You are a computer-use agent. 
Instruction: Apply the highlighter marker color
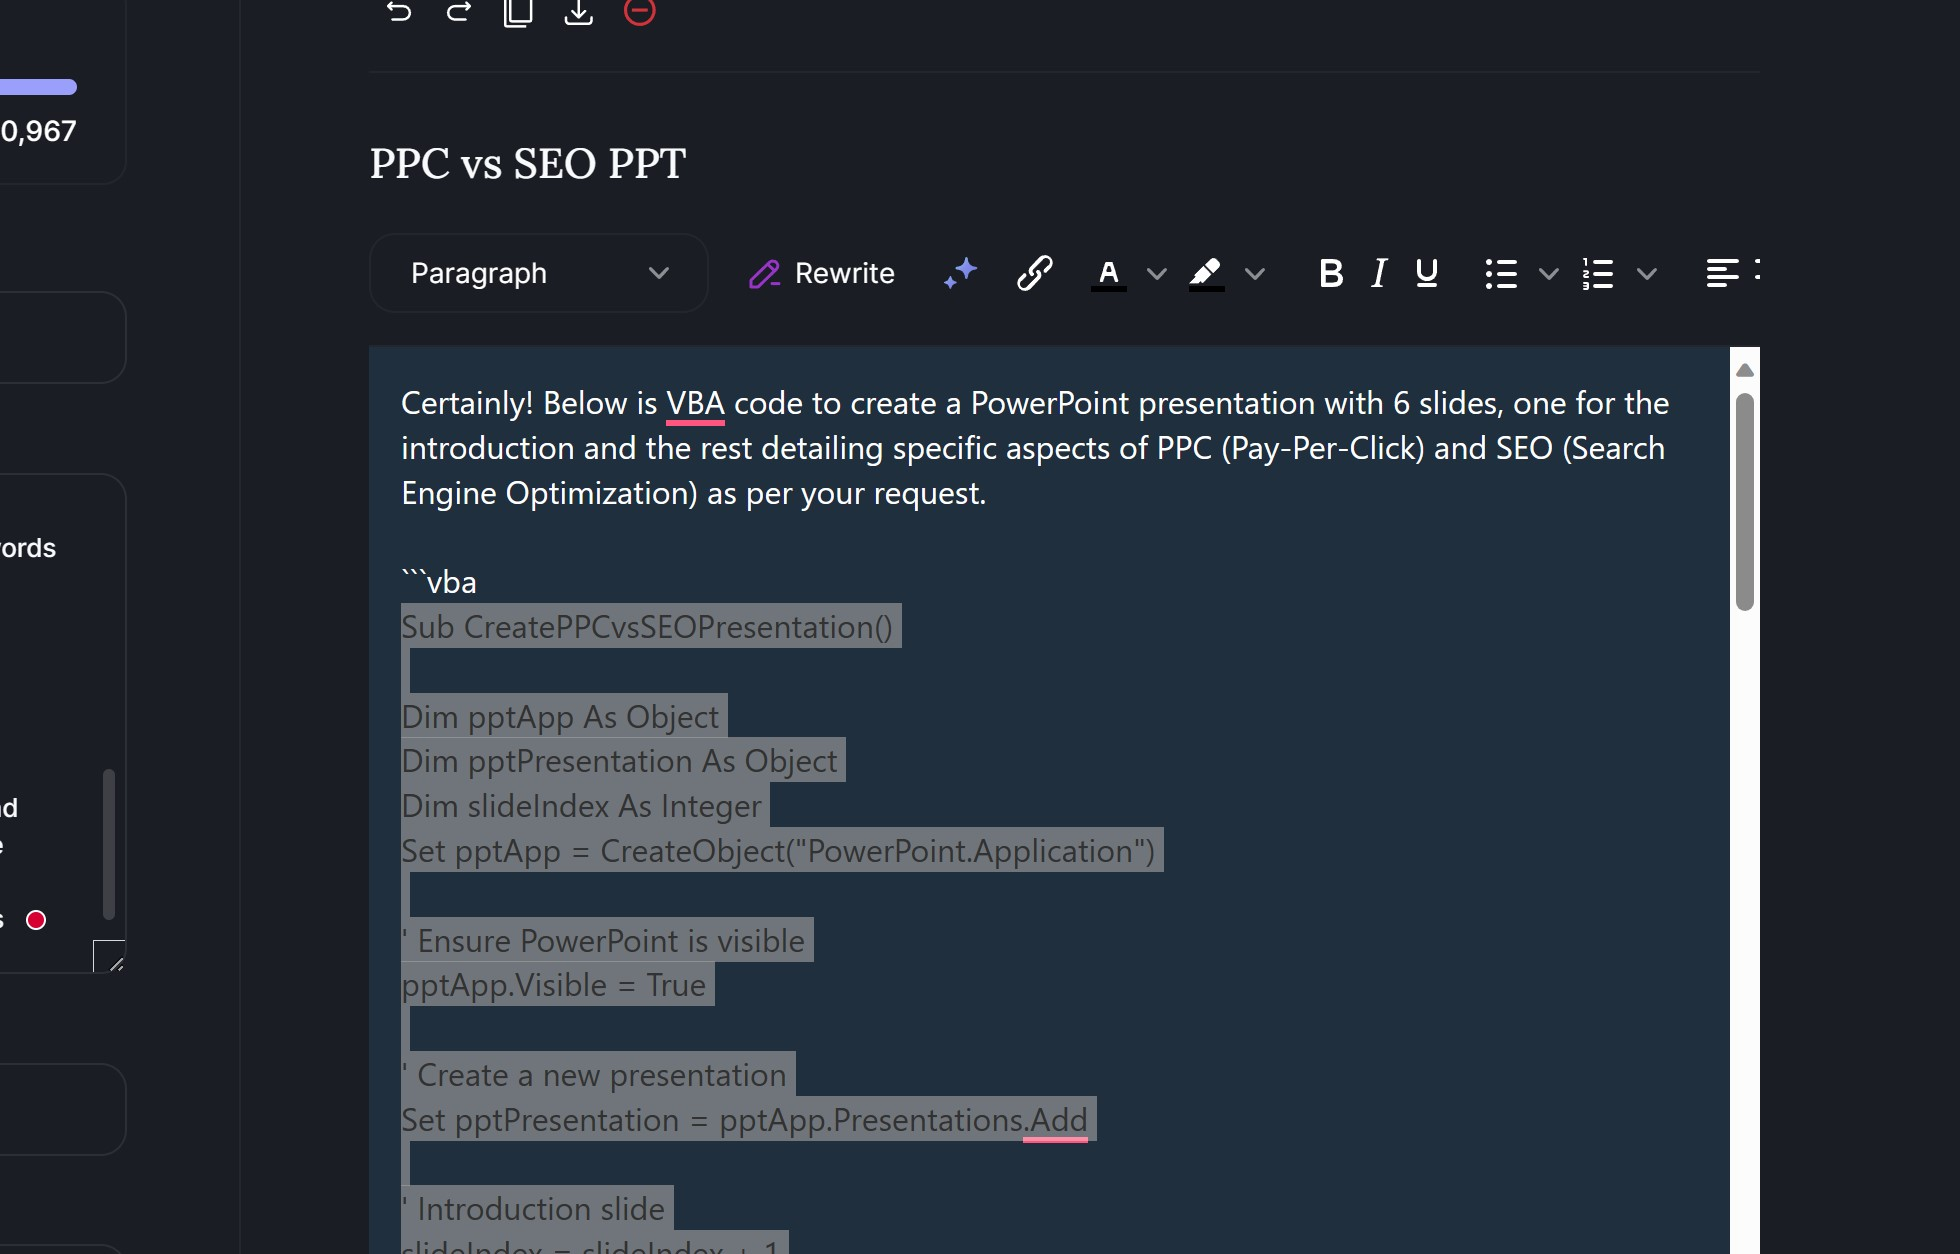[x=1206, y=273]
